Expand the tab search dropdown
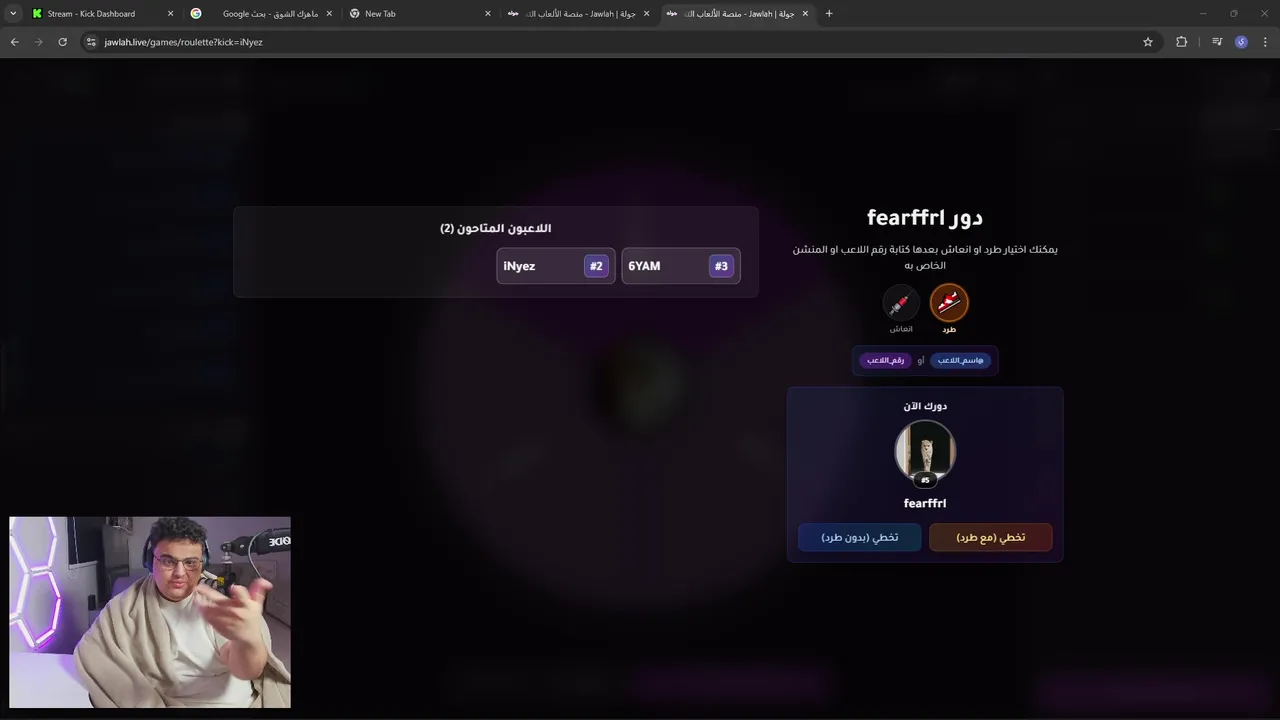Screen dimensions: 1280x720 (x=13, y=14)
